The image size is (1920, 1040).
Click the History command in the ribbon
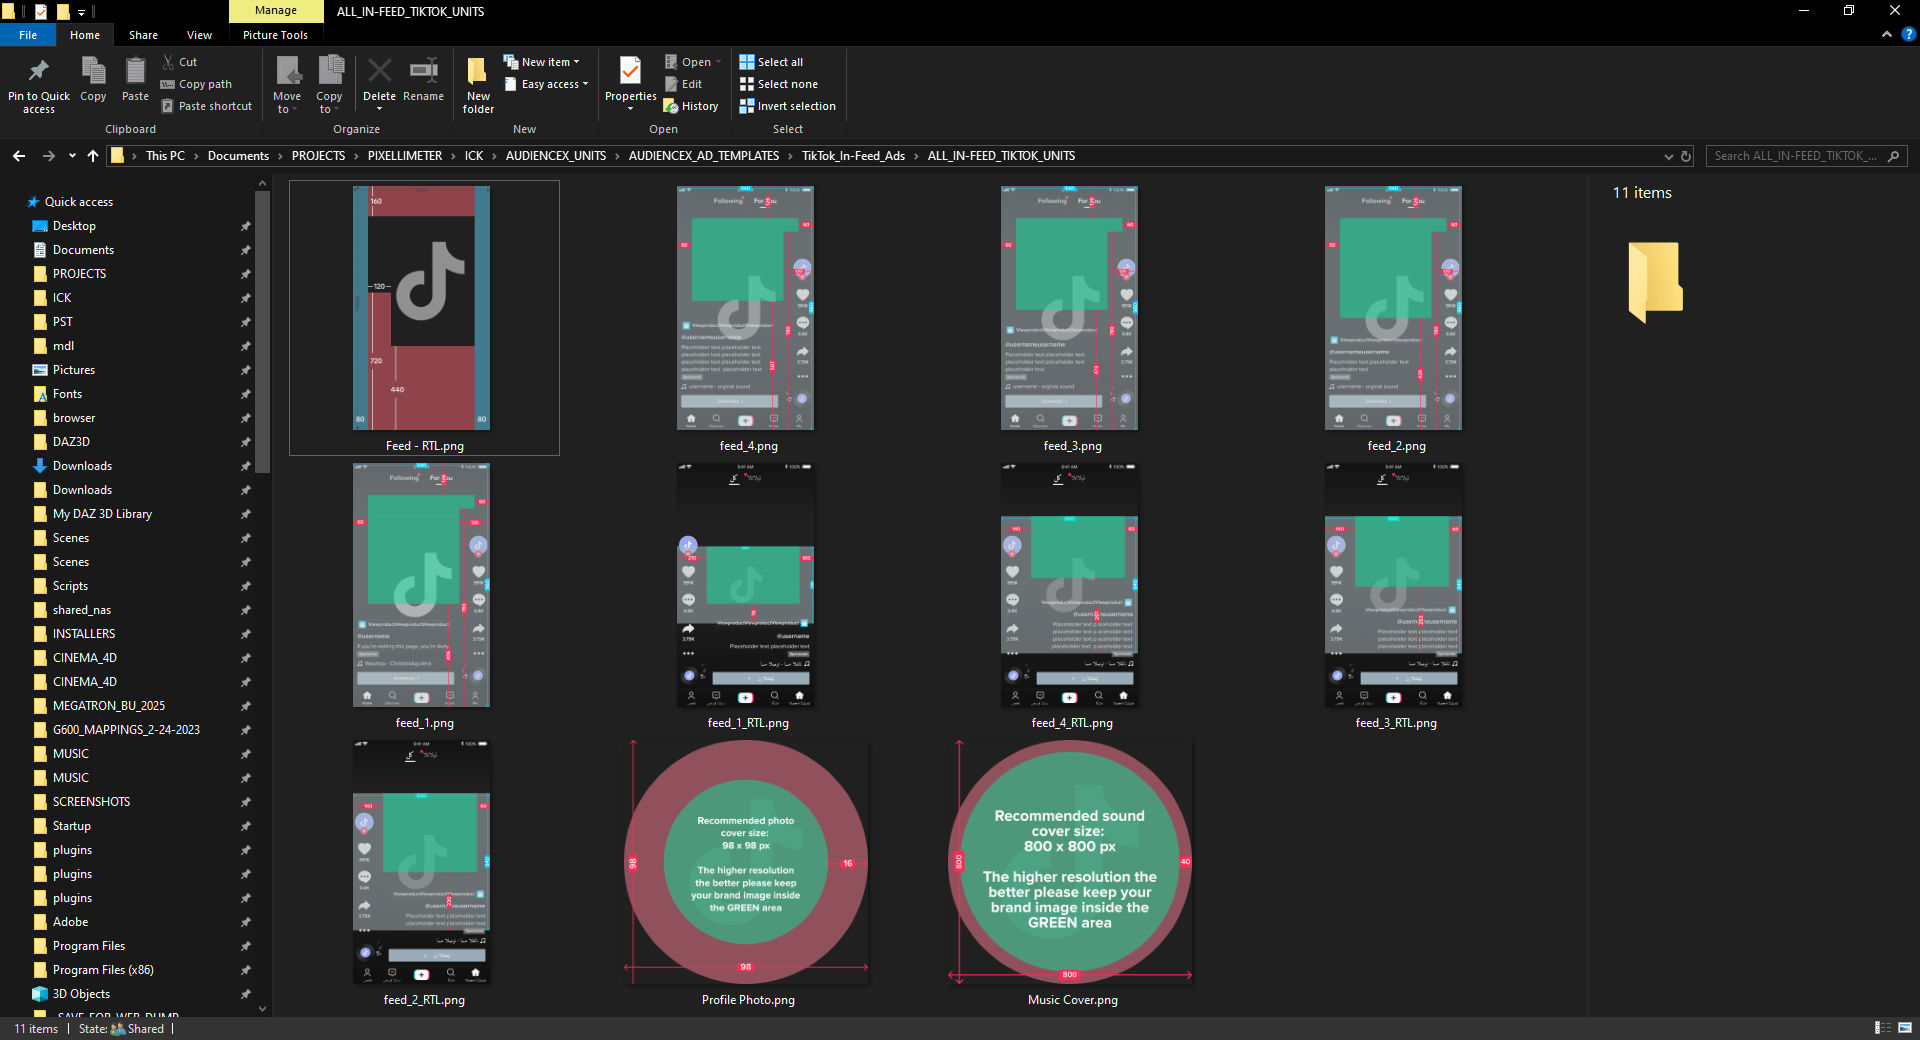691,106
